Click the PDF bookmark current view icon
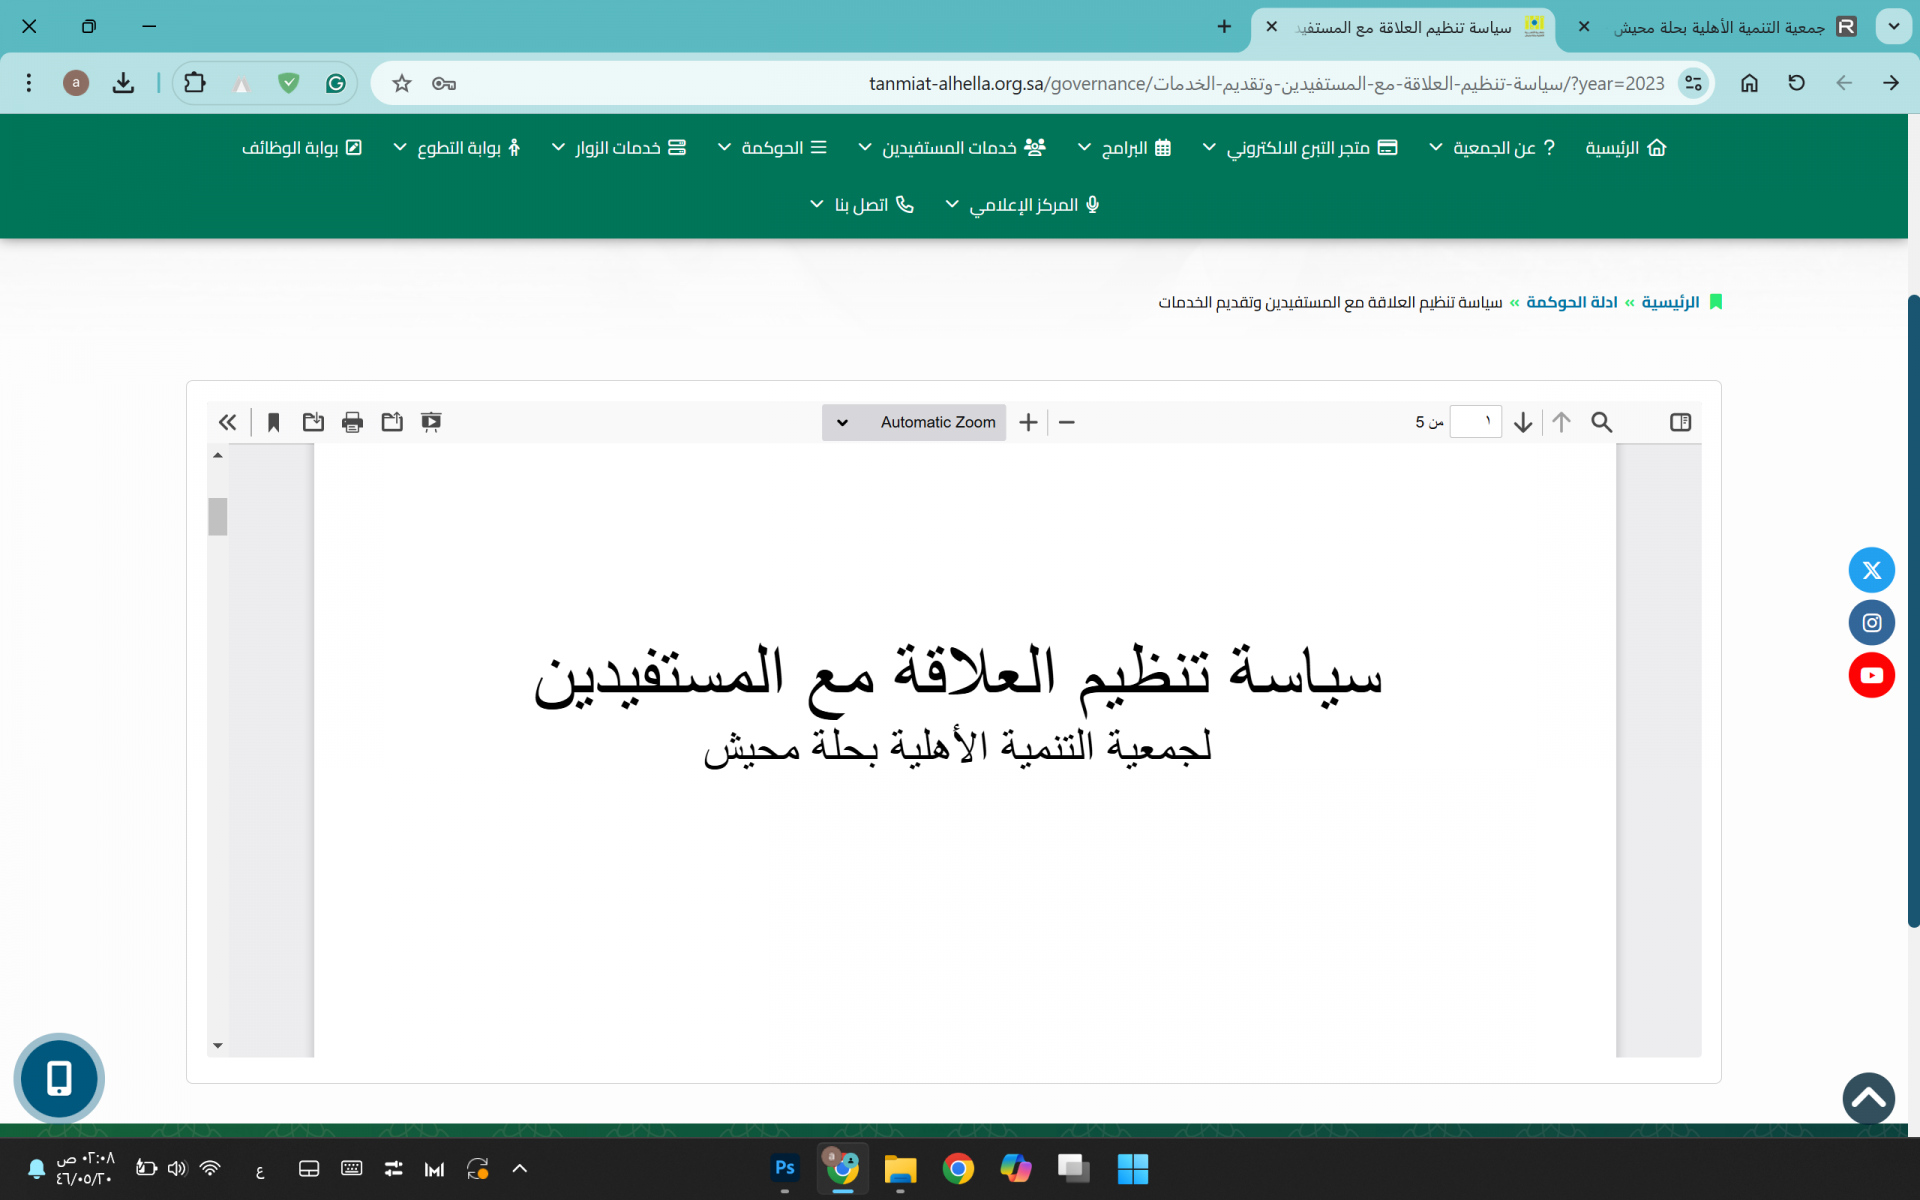 pos(273,422)
